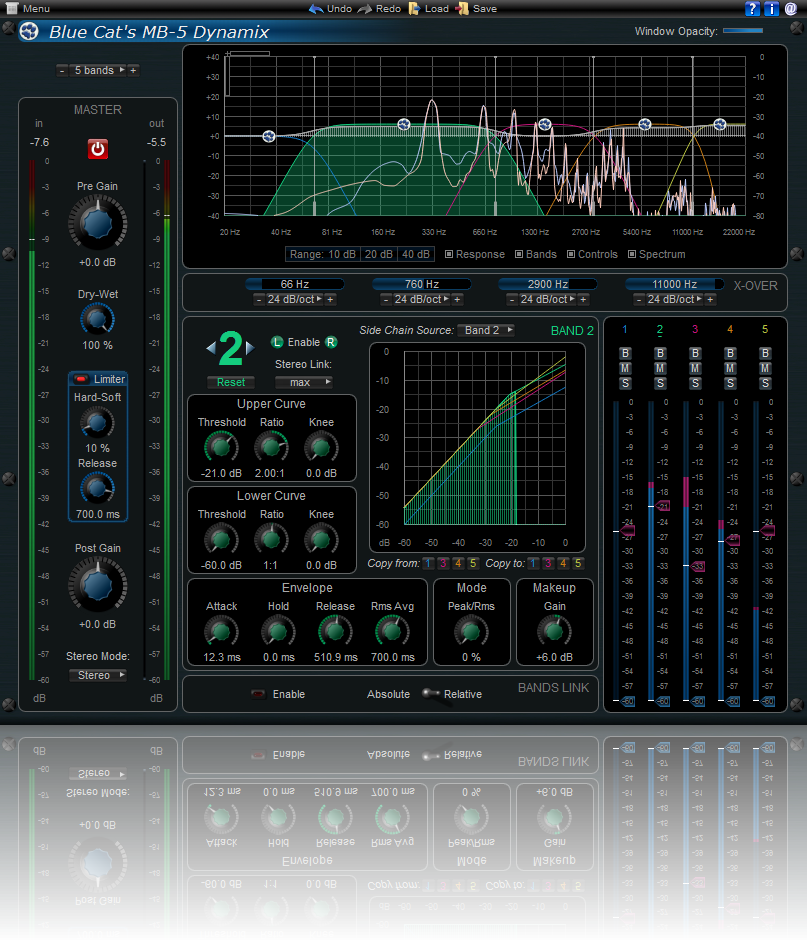807x942 pixels.
Task: Open the Side Chain Source dropdown
Action: (487, 330)
